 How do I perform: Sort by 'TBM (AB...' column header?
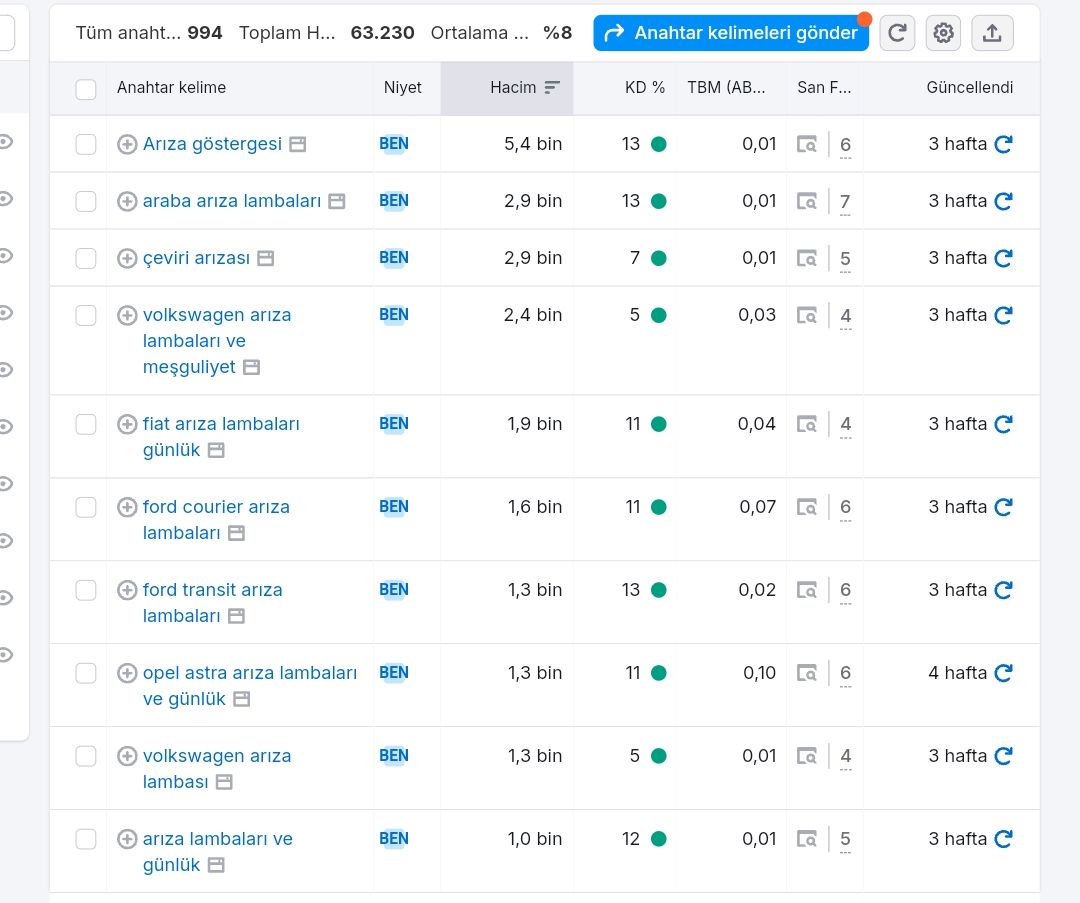(726, 87)
